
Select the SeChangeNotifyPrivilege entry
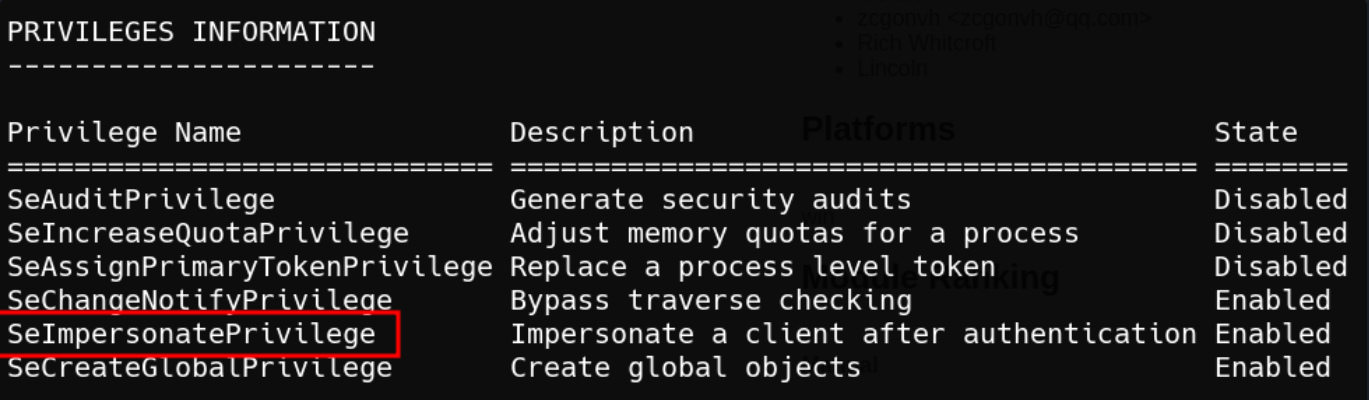coord(199,300)
